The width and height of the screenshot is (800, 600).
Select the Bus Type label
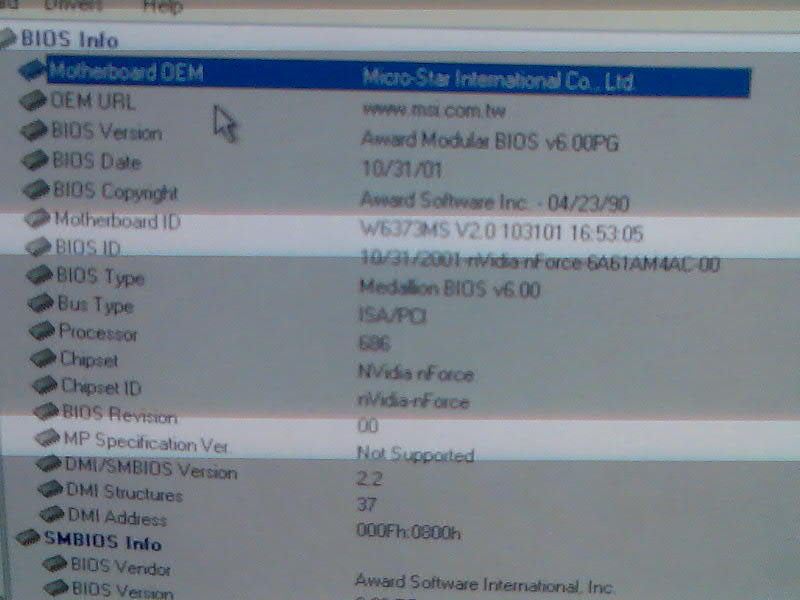(x=96, y=305)
